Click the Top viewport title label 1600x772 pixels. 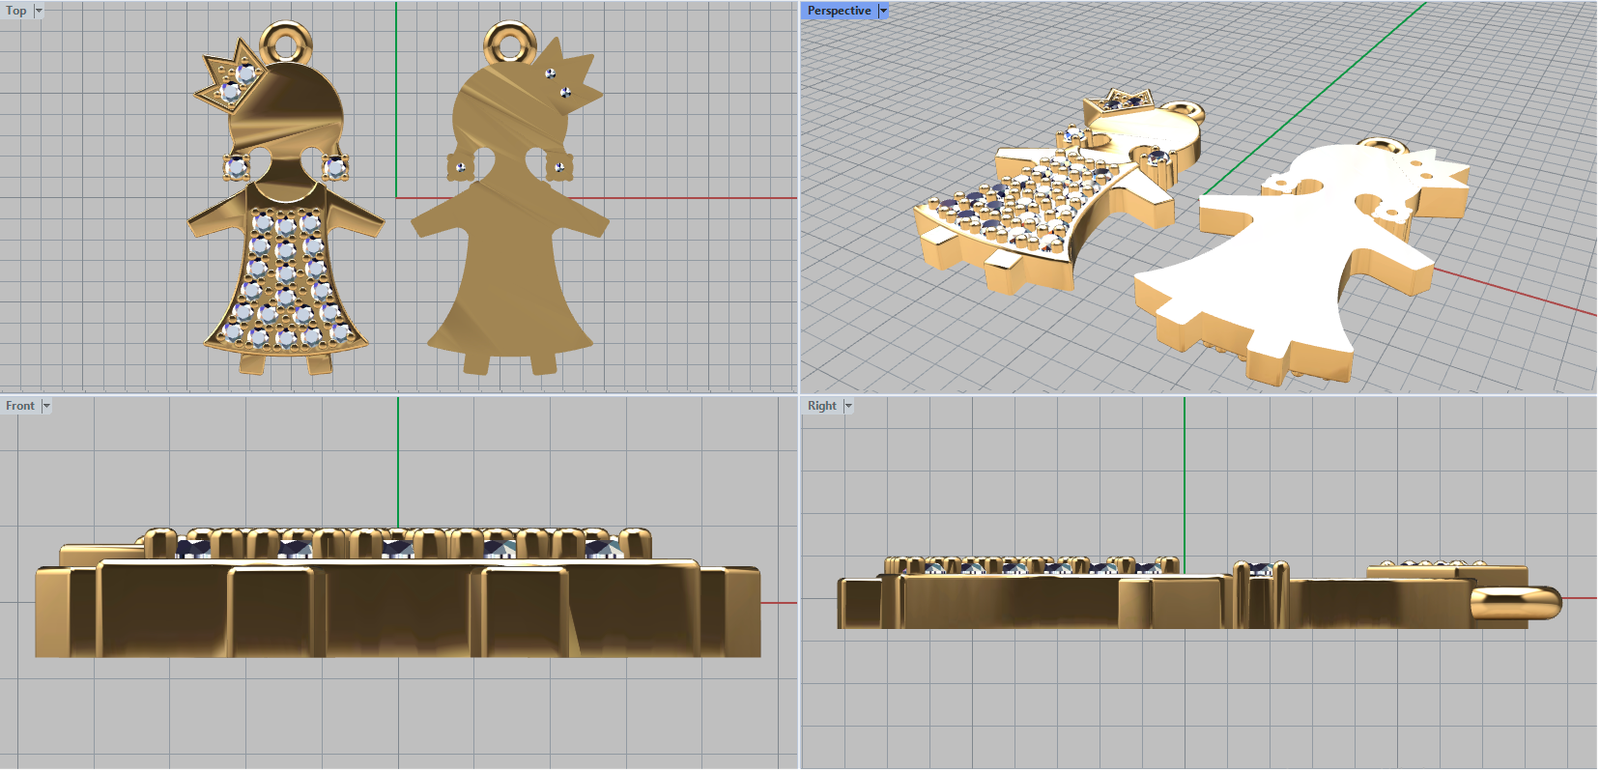pos(16,11)
